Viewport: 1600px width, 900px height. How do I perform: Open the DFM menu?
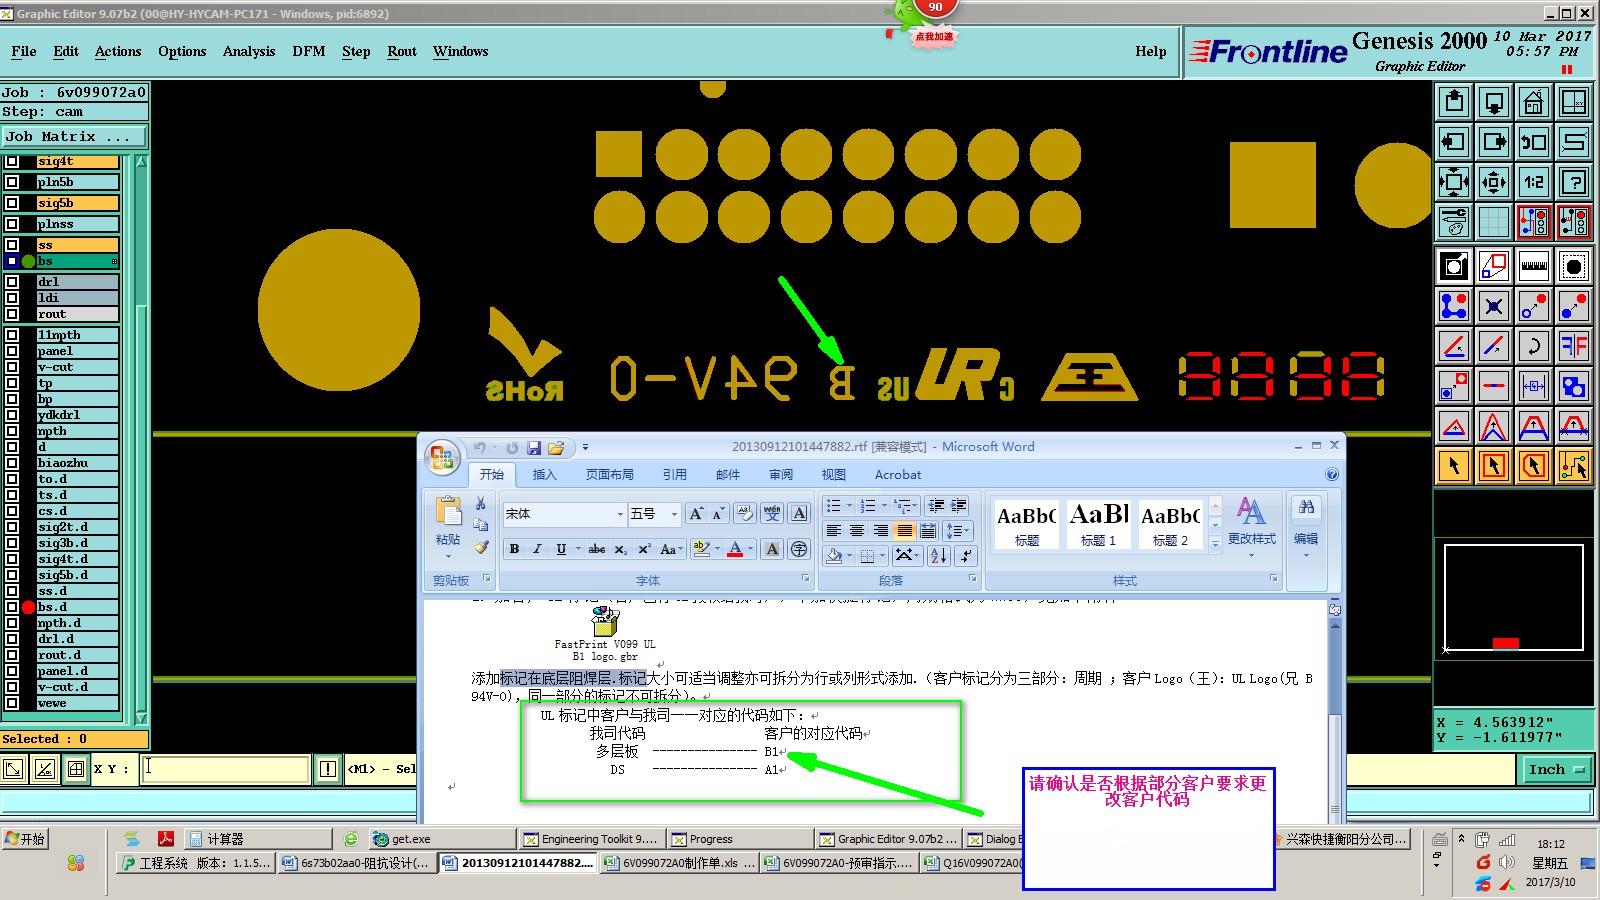pos(309,52)
